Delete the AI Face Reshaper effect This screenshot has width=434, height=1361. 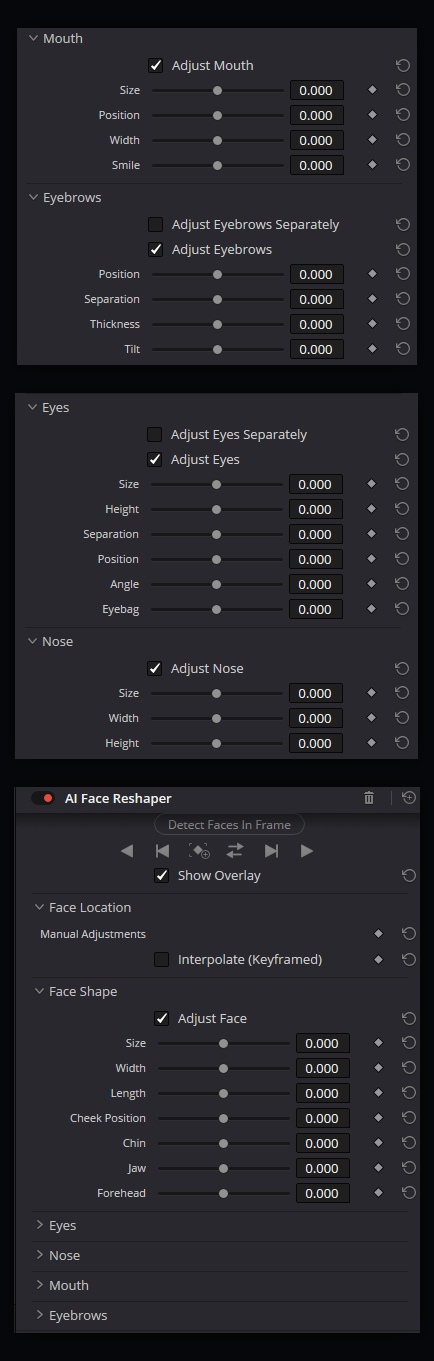pyautogui.click(x=369, y=798)
